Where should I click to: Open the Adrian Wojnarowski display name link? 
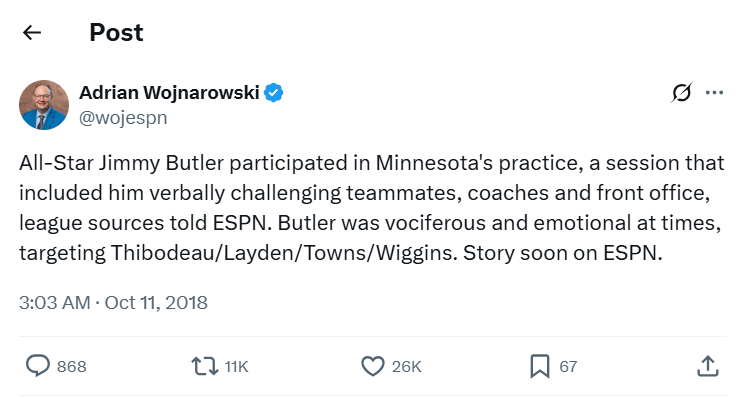pos(169,93)
